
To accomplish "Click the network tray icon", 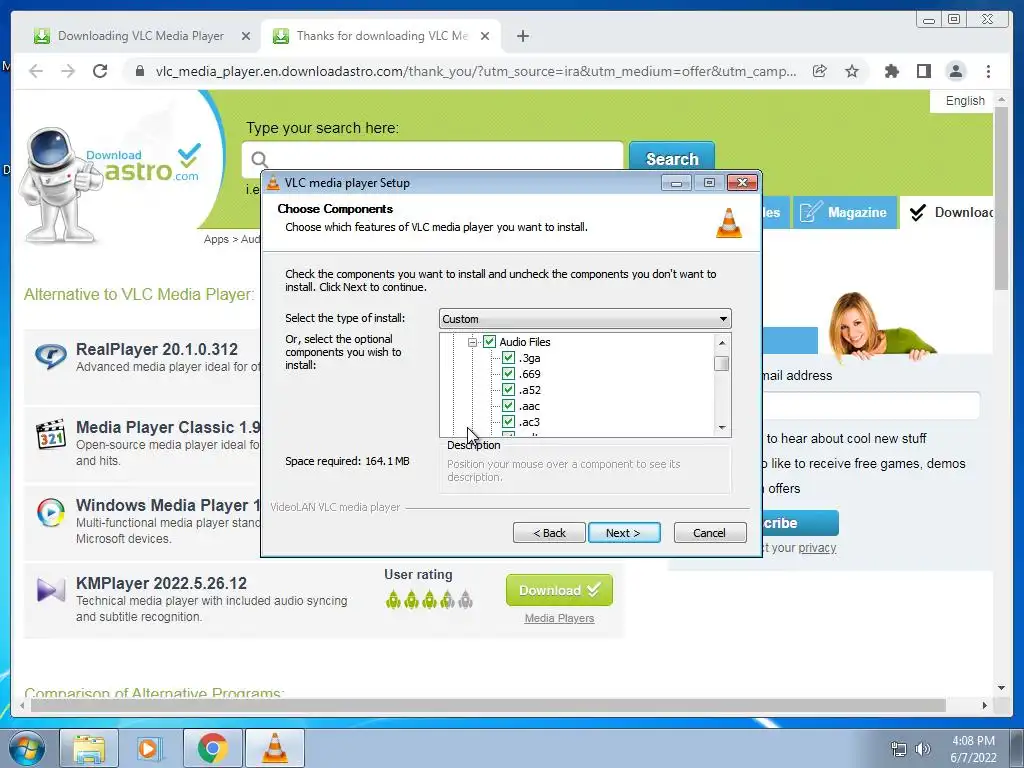I will pos(899,749).
